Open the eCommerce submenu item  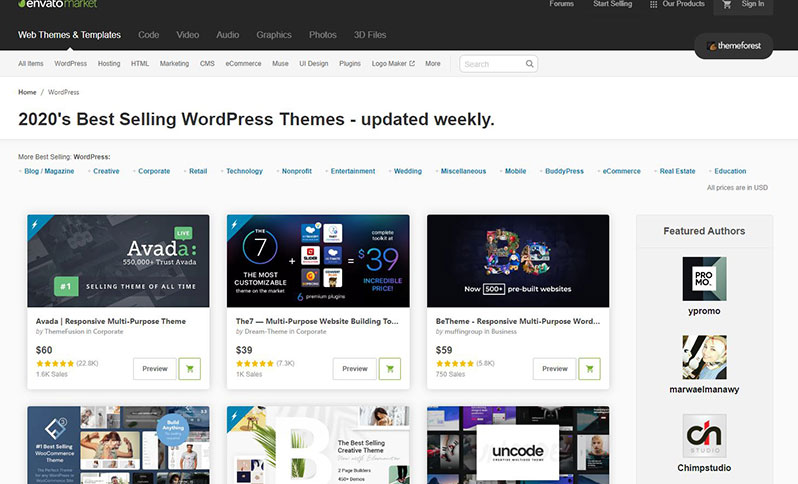tap(243, 64)
